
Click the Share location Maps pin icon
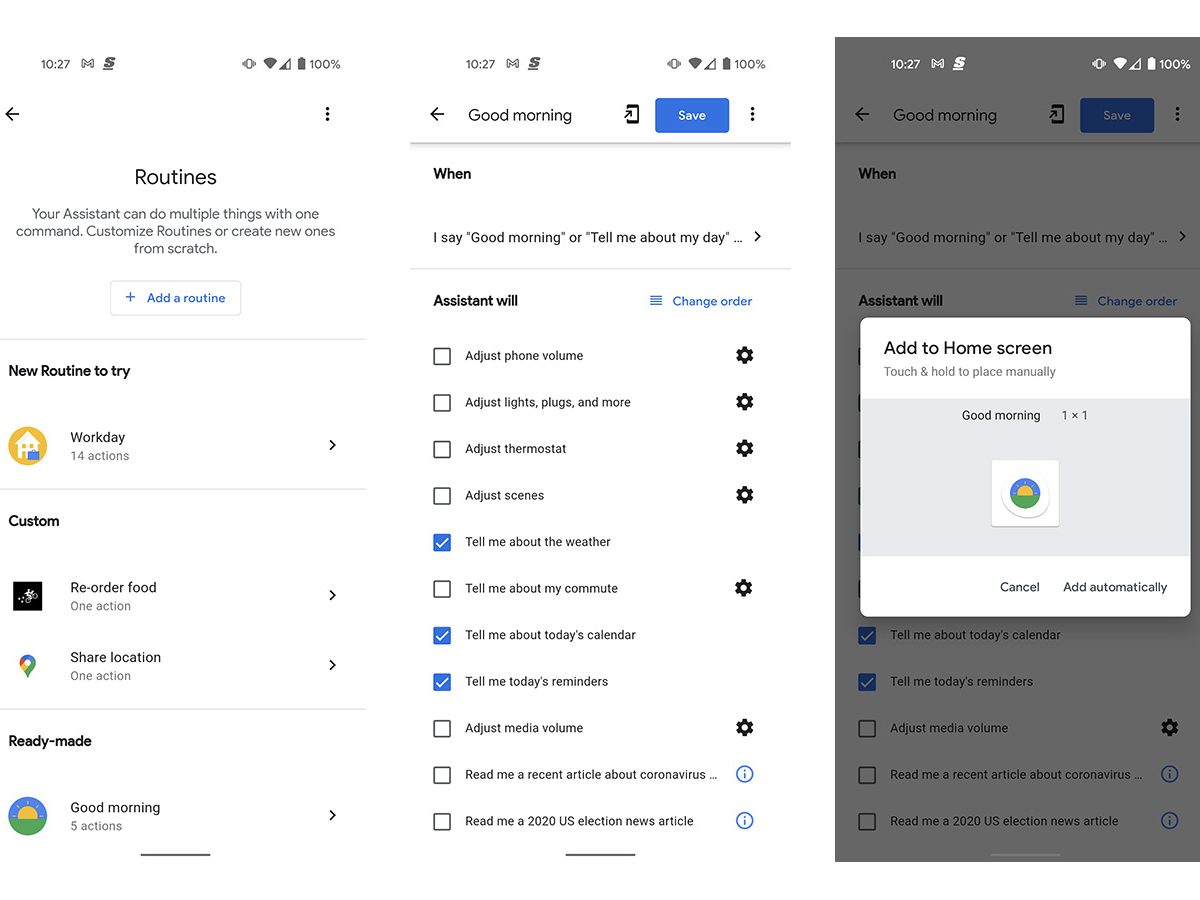click(x=28, y=666)
